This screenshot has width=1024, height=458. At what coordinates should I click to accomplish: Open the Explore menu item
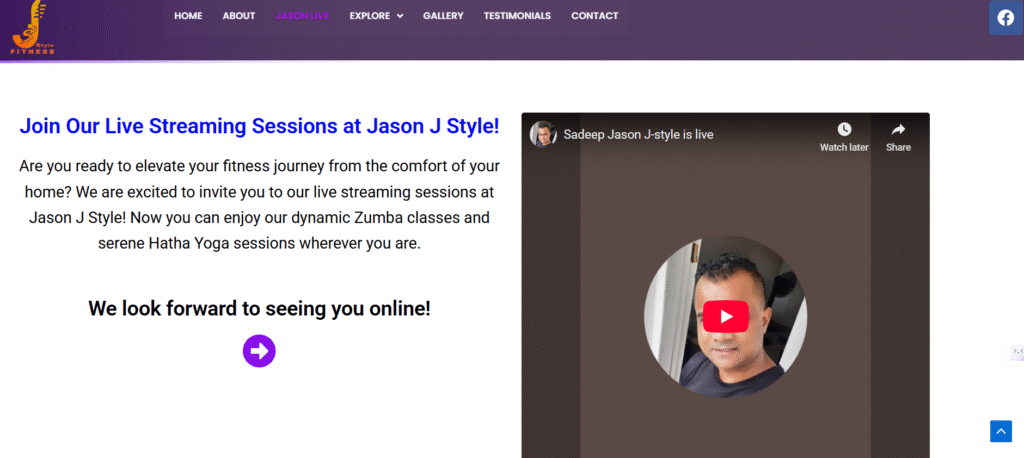click(x=369, y=16)
